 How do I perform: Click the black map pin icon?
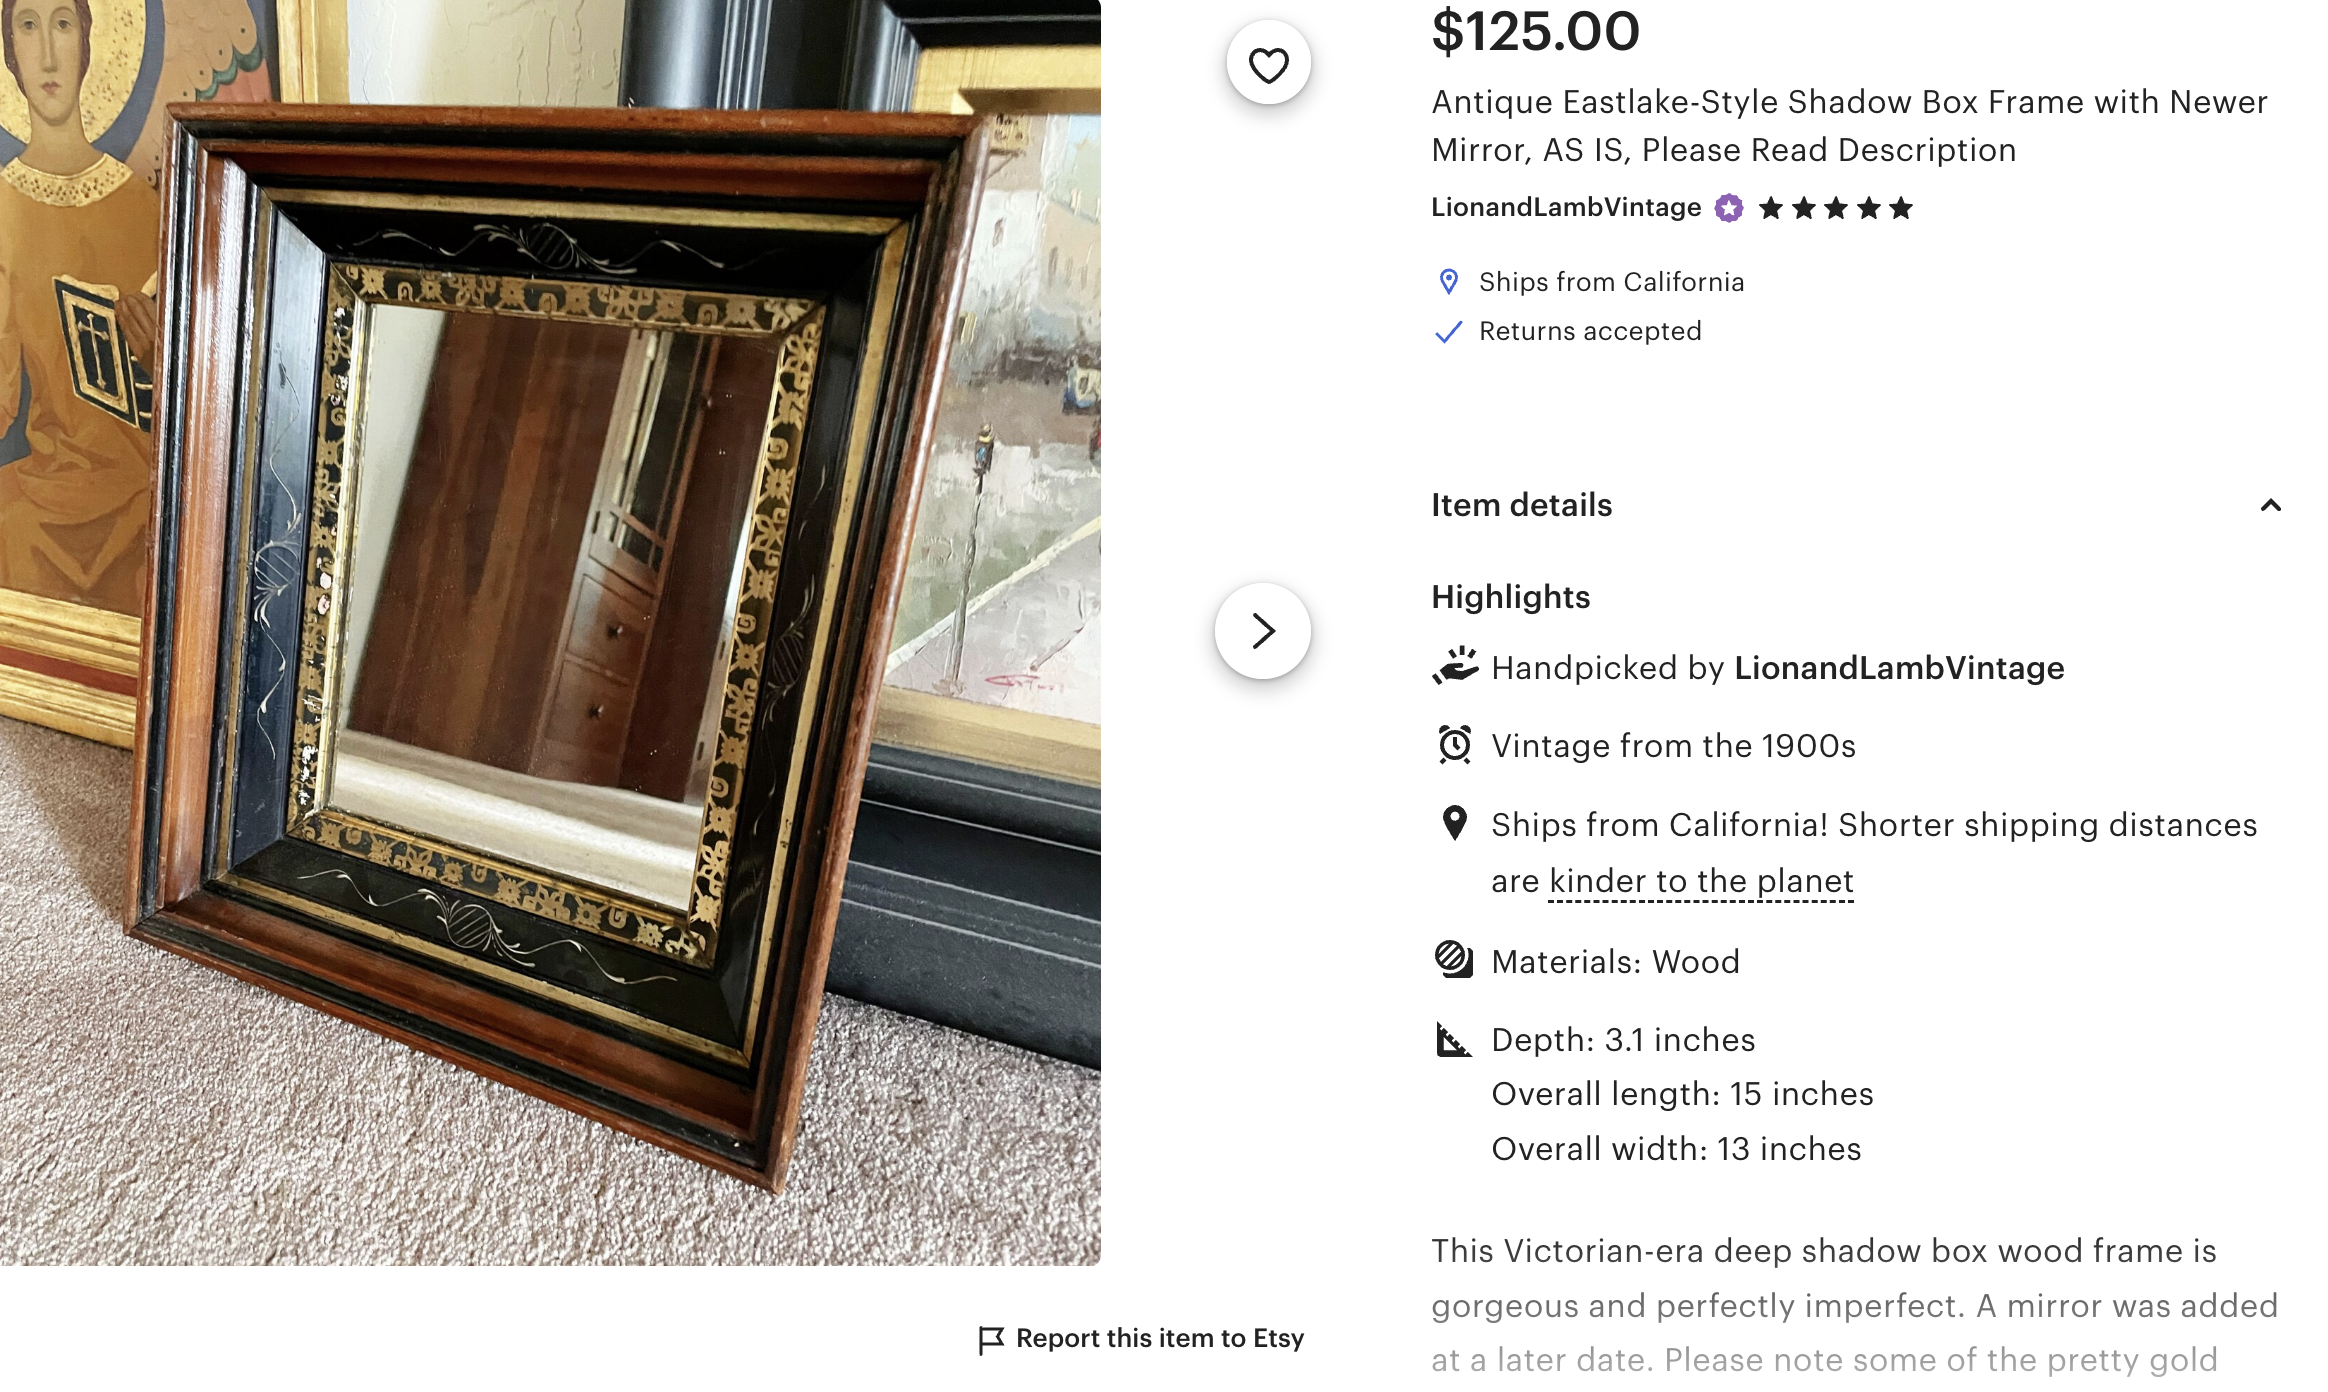pos(1455,823)
